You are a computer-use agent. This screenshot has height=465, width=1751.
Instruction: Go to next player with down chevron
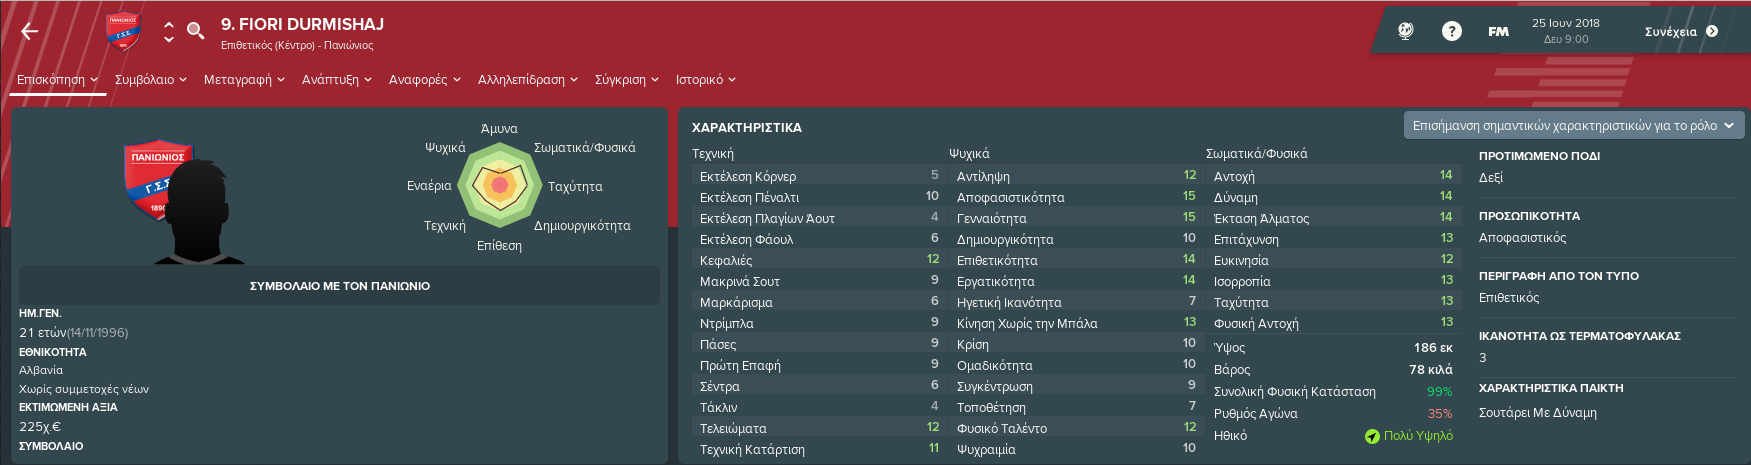(x=169, y=39)
